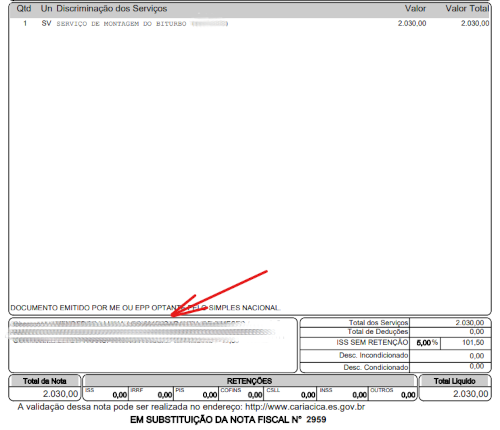
Task: Open the http://www.cariacica.es.gov.br validation link
Action: pyautogui.click(x=305, y=407)
